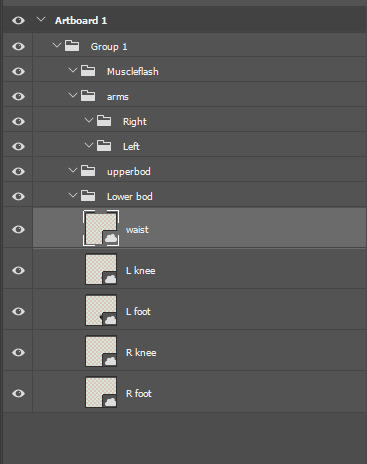Hide the Muscleflash group
367x464 pixels.
(x=18, y=71)
